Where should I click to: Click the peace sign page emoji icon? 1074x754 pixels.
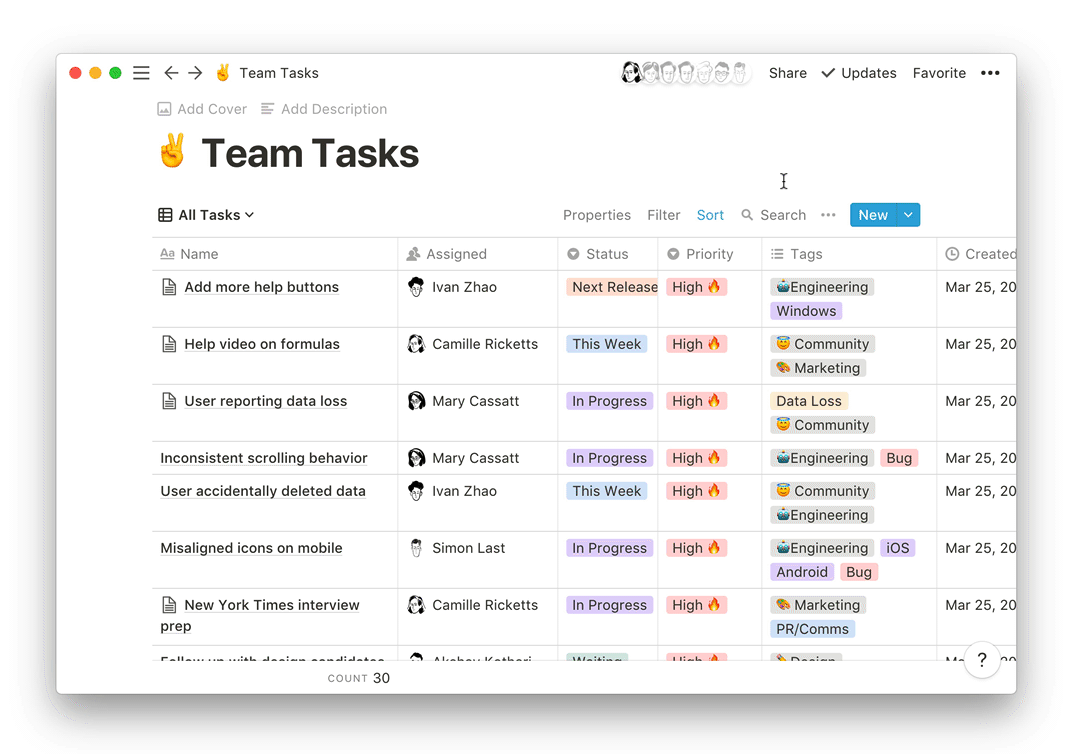click(x=173, y=153)
